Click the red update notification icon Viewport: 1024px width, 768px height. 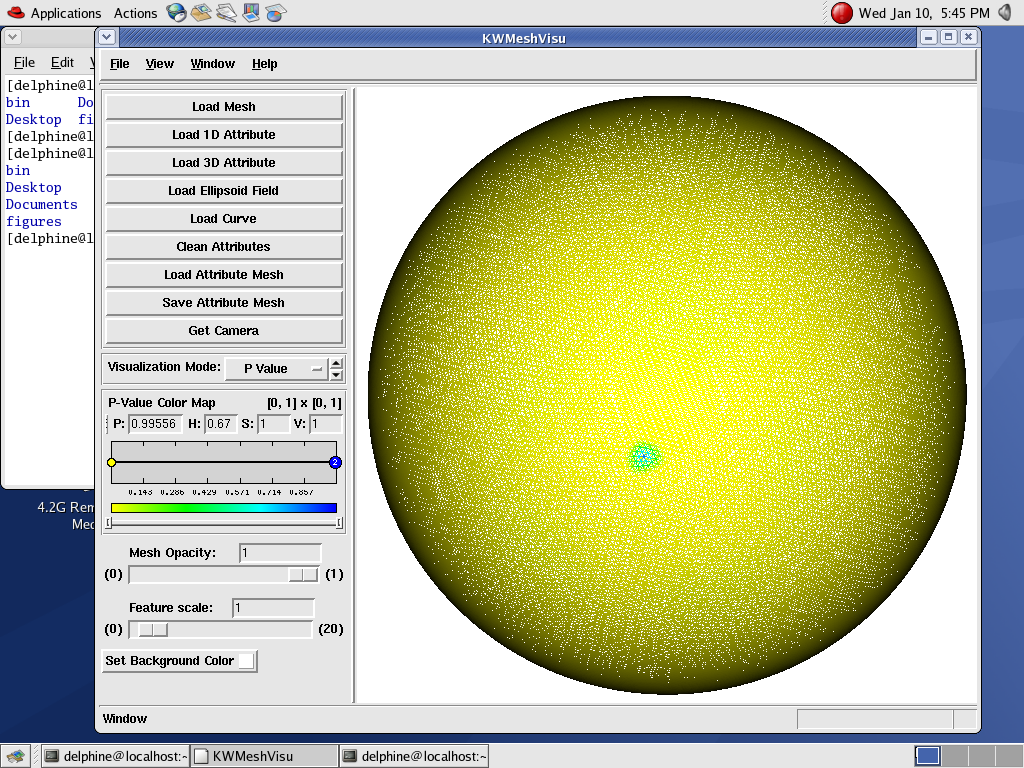coord(842,13)
